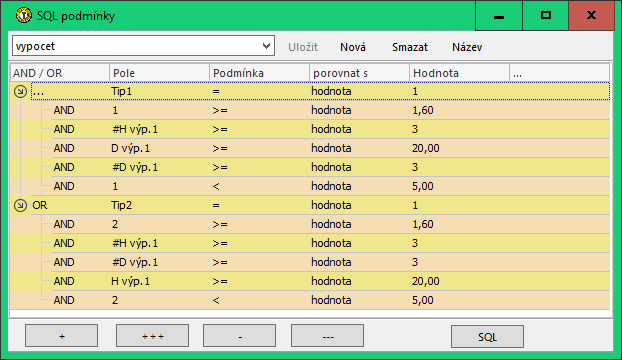Click #H výp.1 in the Tip2 group
The image size is (622, 360).
(135, 243)
